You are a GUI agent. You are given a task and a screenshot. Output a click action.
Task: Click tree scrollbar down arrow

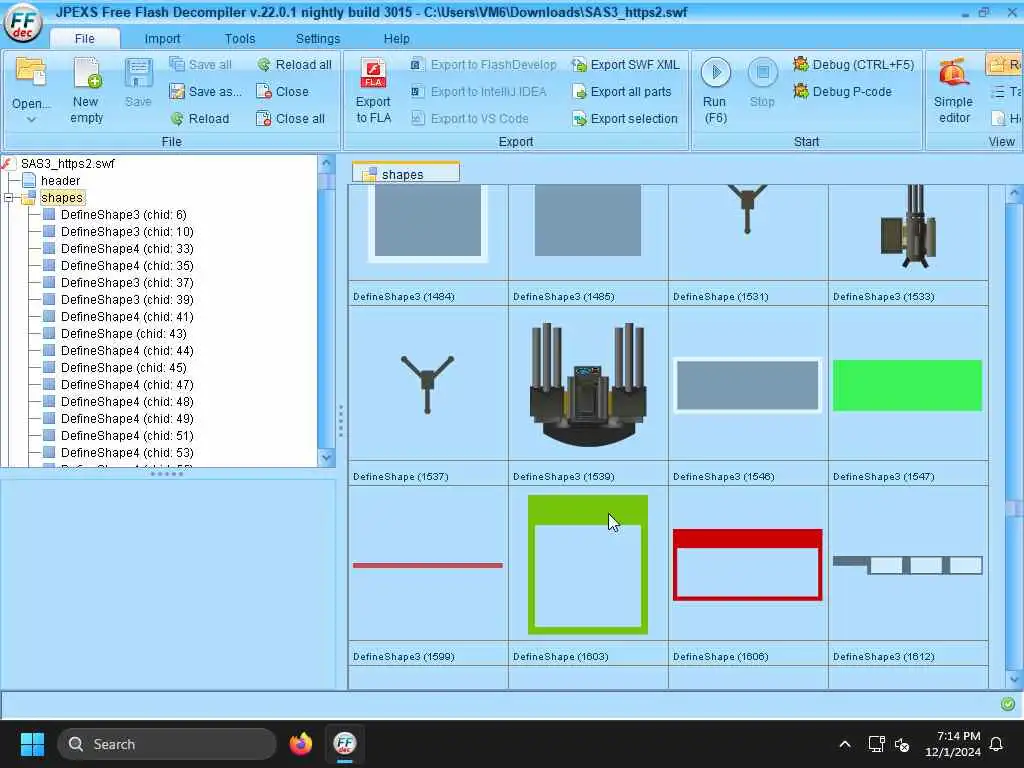(x=327, y=458)
